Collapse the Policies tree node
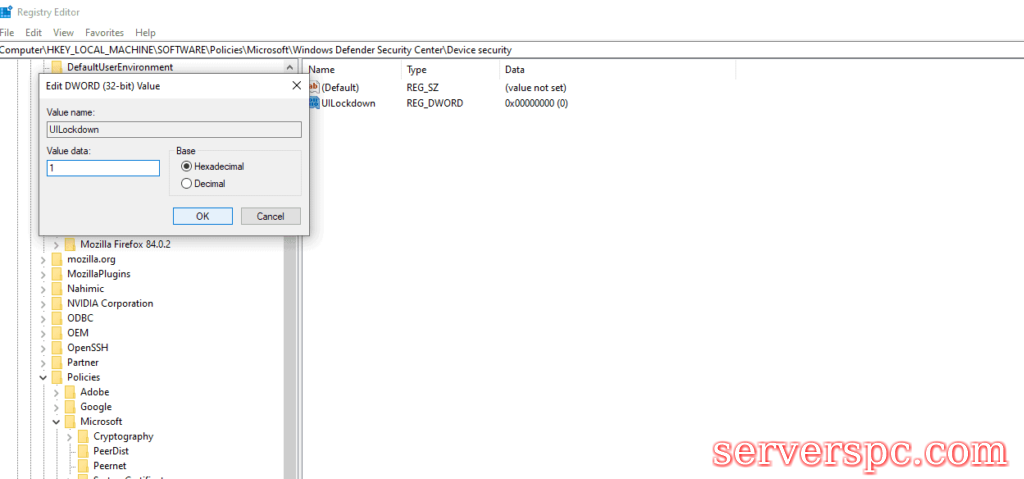This screenshot has height=479, width=1024. tap(43, 377)
